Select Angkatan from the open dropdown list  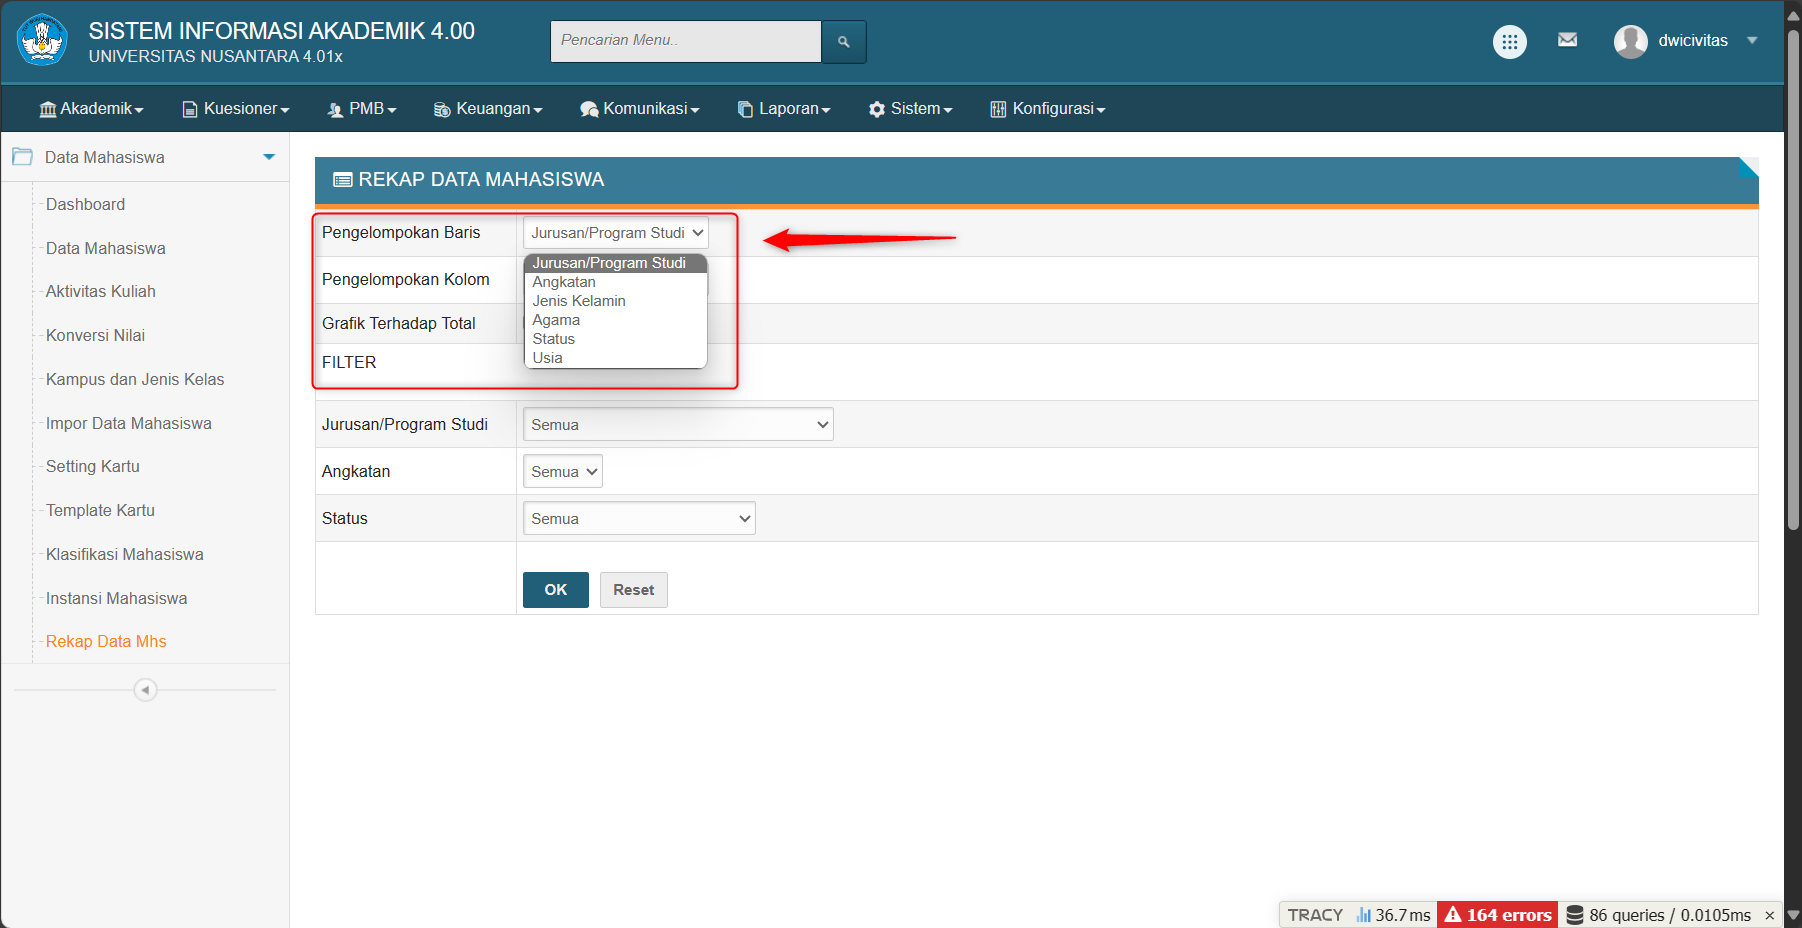(x=564, y=282)
